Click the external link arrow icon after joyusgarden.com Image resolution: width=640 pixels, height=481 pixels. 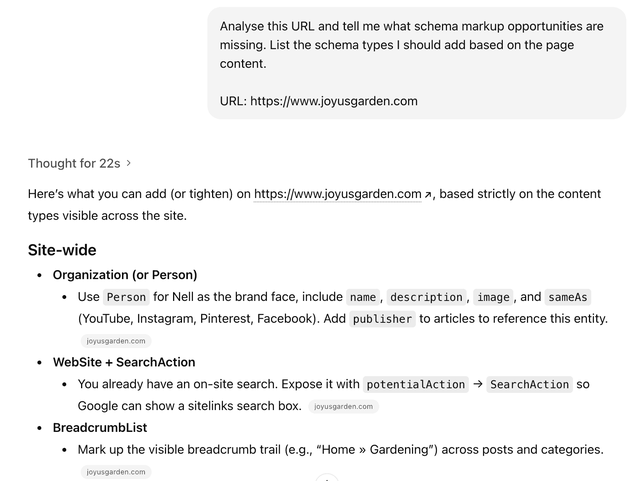coord(429,195)
